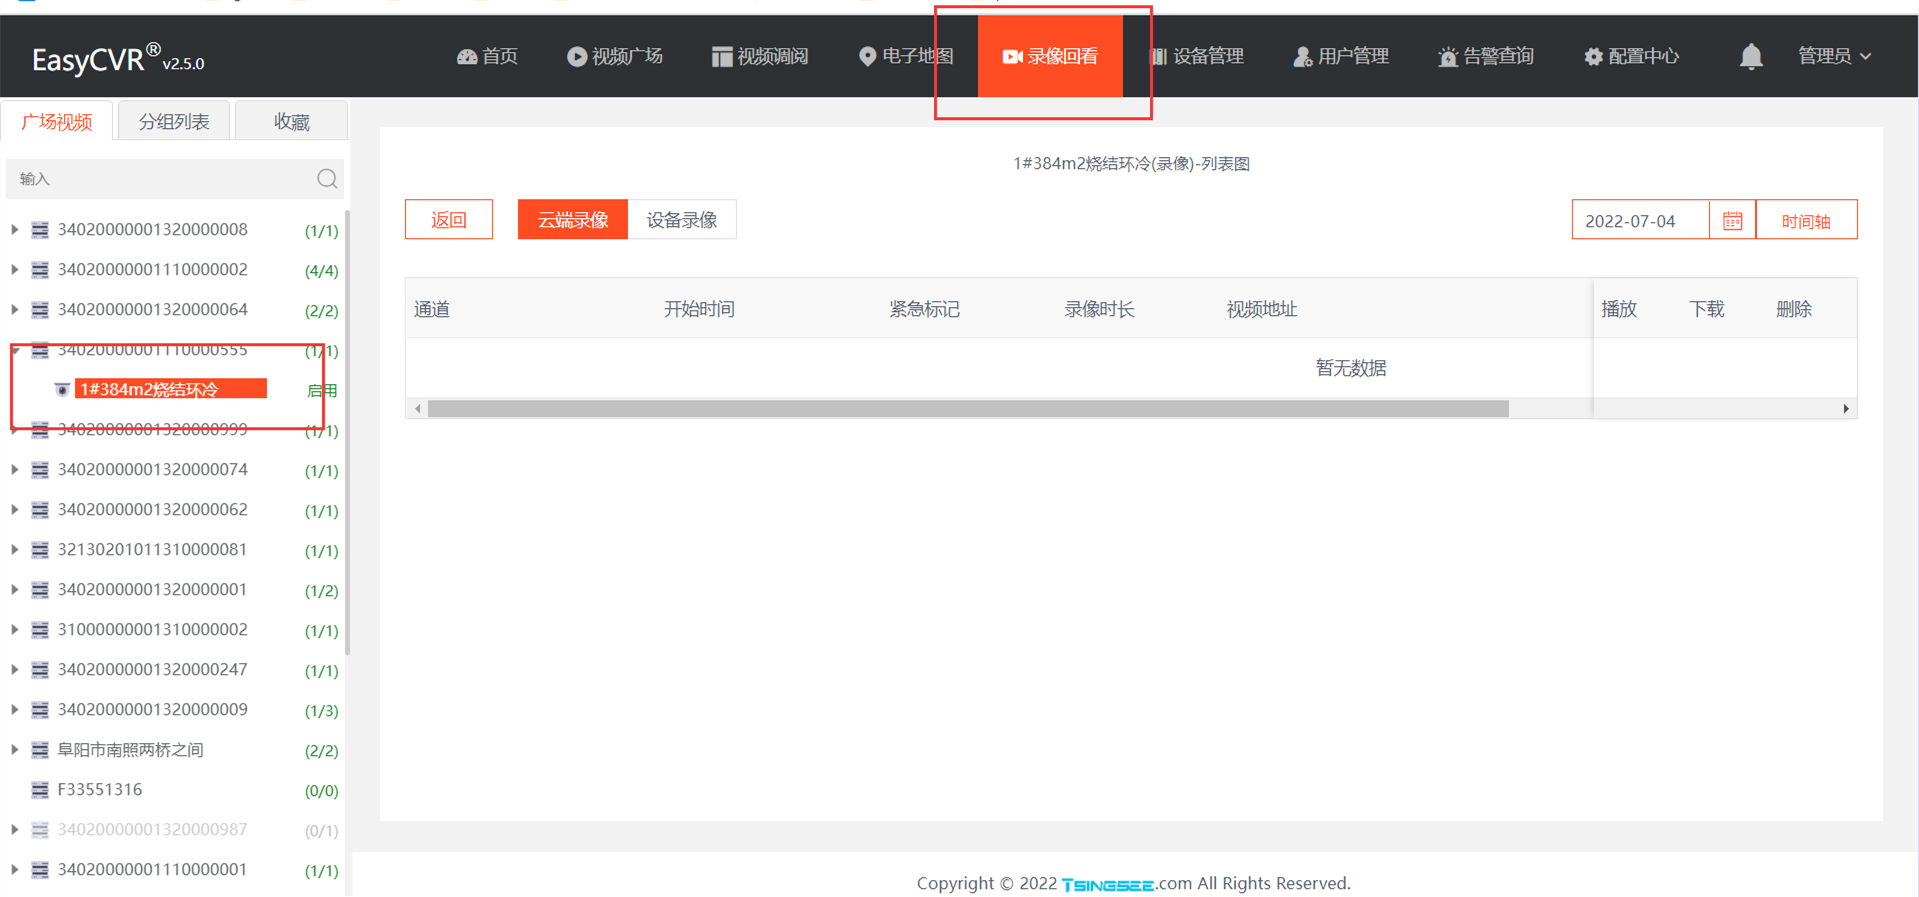Expand device 34020000001320000064 tree node
This screenshot has width=1919, height=897.
click(15, 310)
